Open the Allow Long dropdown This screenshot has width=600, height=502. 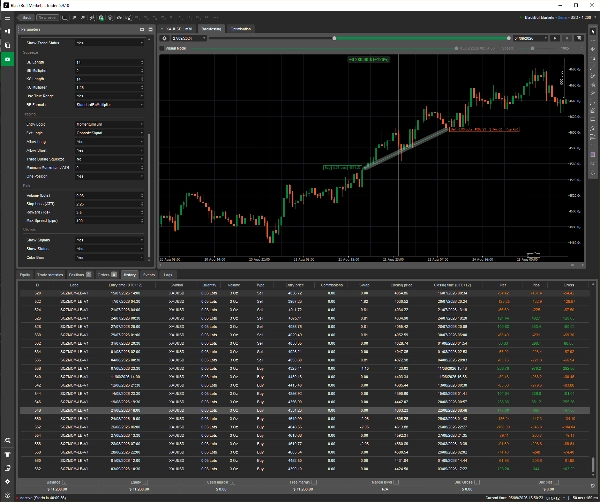point(109,142)
